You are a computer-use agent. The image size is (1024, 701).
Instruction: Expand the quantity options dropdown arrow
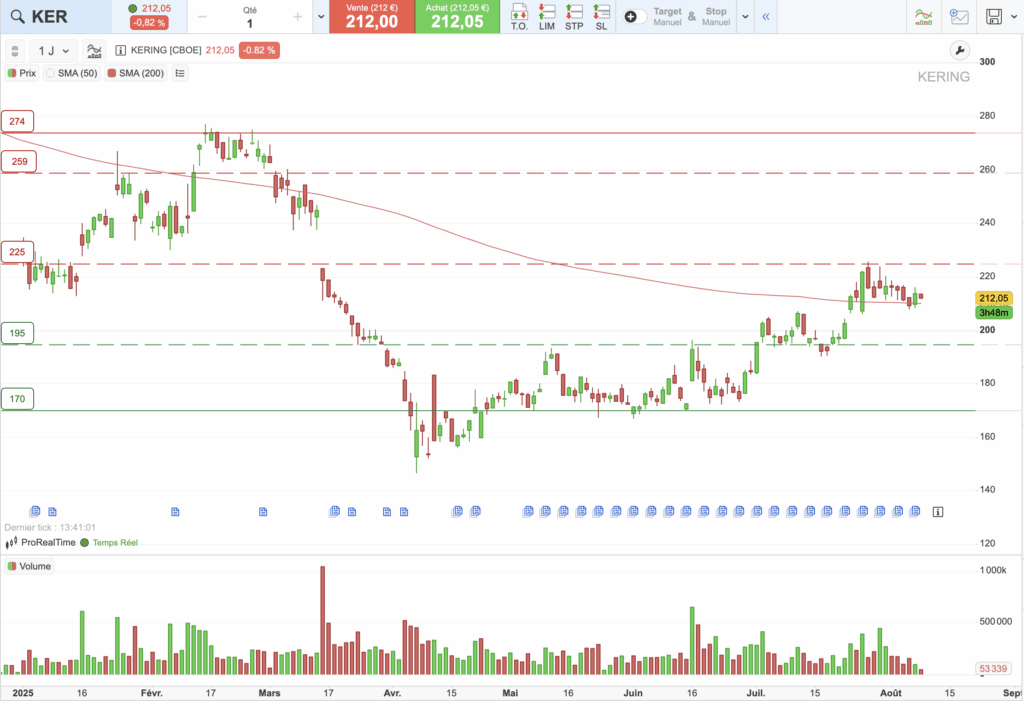tap(321, 17)
